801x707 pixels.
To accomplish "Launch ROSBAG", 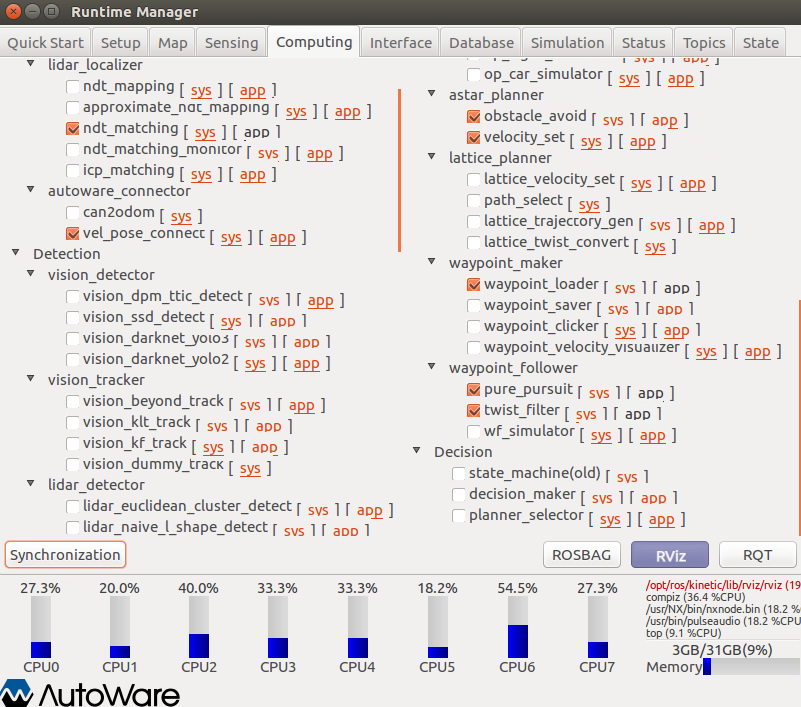I will [x=581, y=555].
